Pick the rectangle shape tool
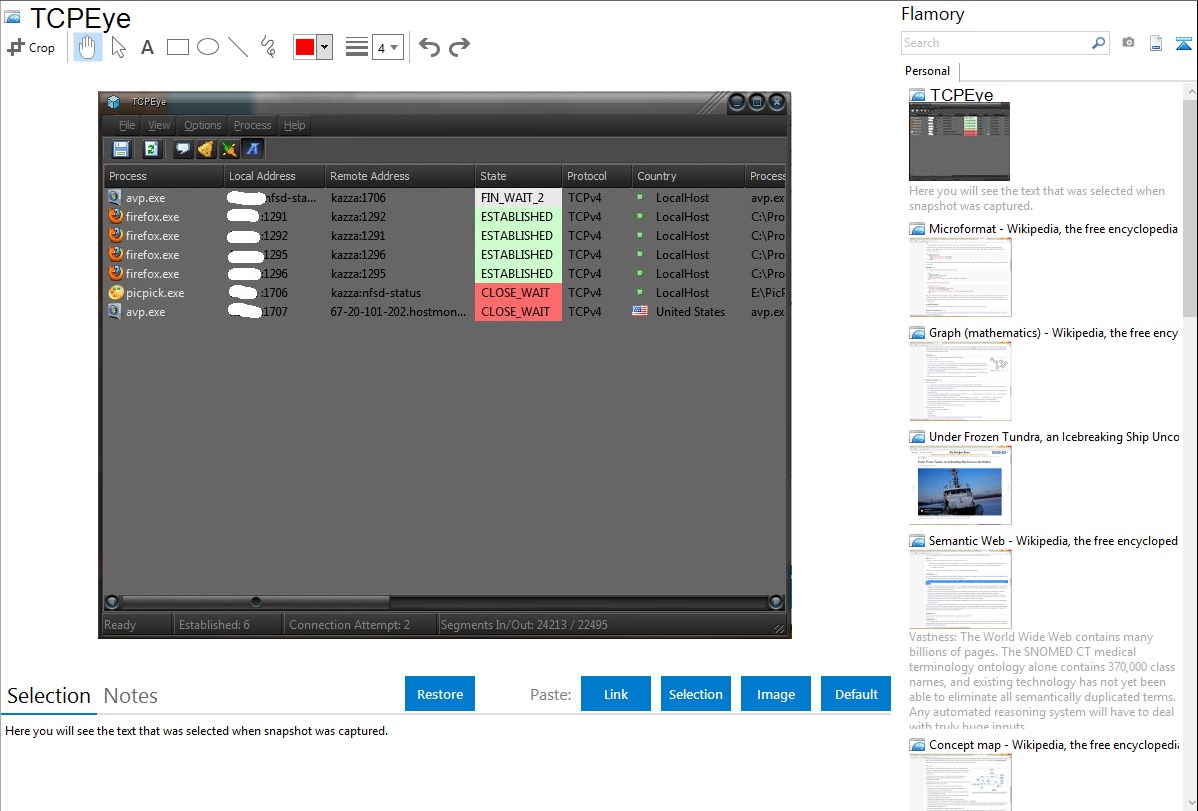 pyautogui.click(x=178, y=47)
